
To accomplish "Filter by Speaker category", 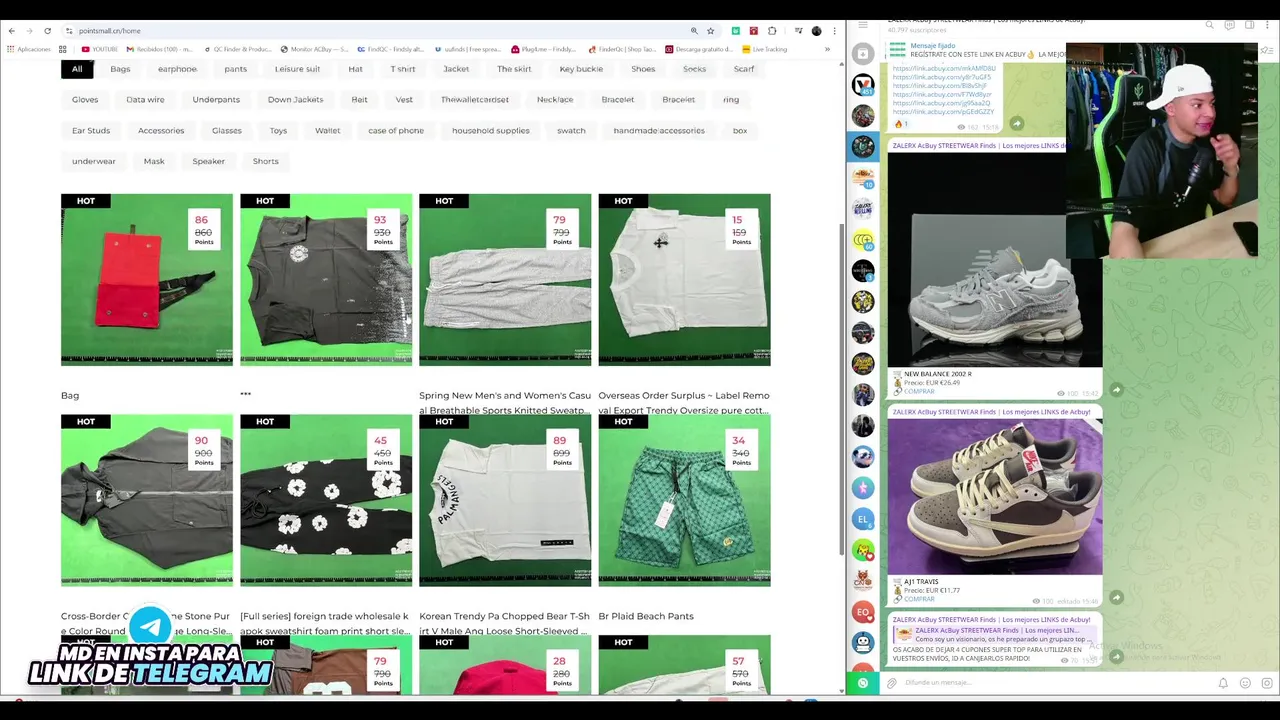I will click(209, 161).
